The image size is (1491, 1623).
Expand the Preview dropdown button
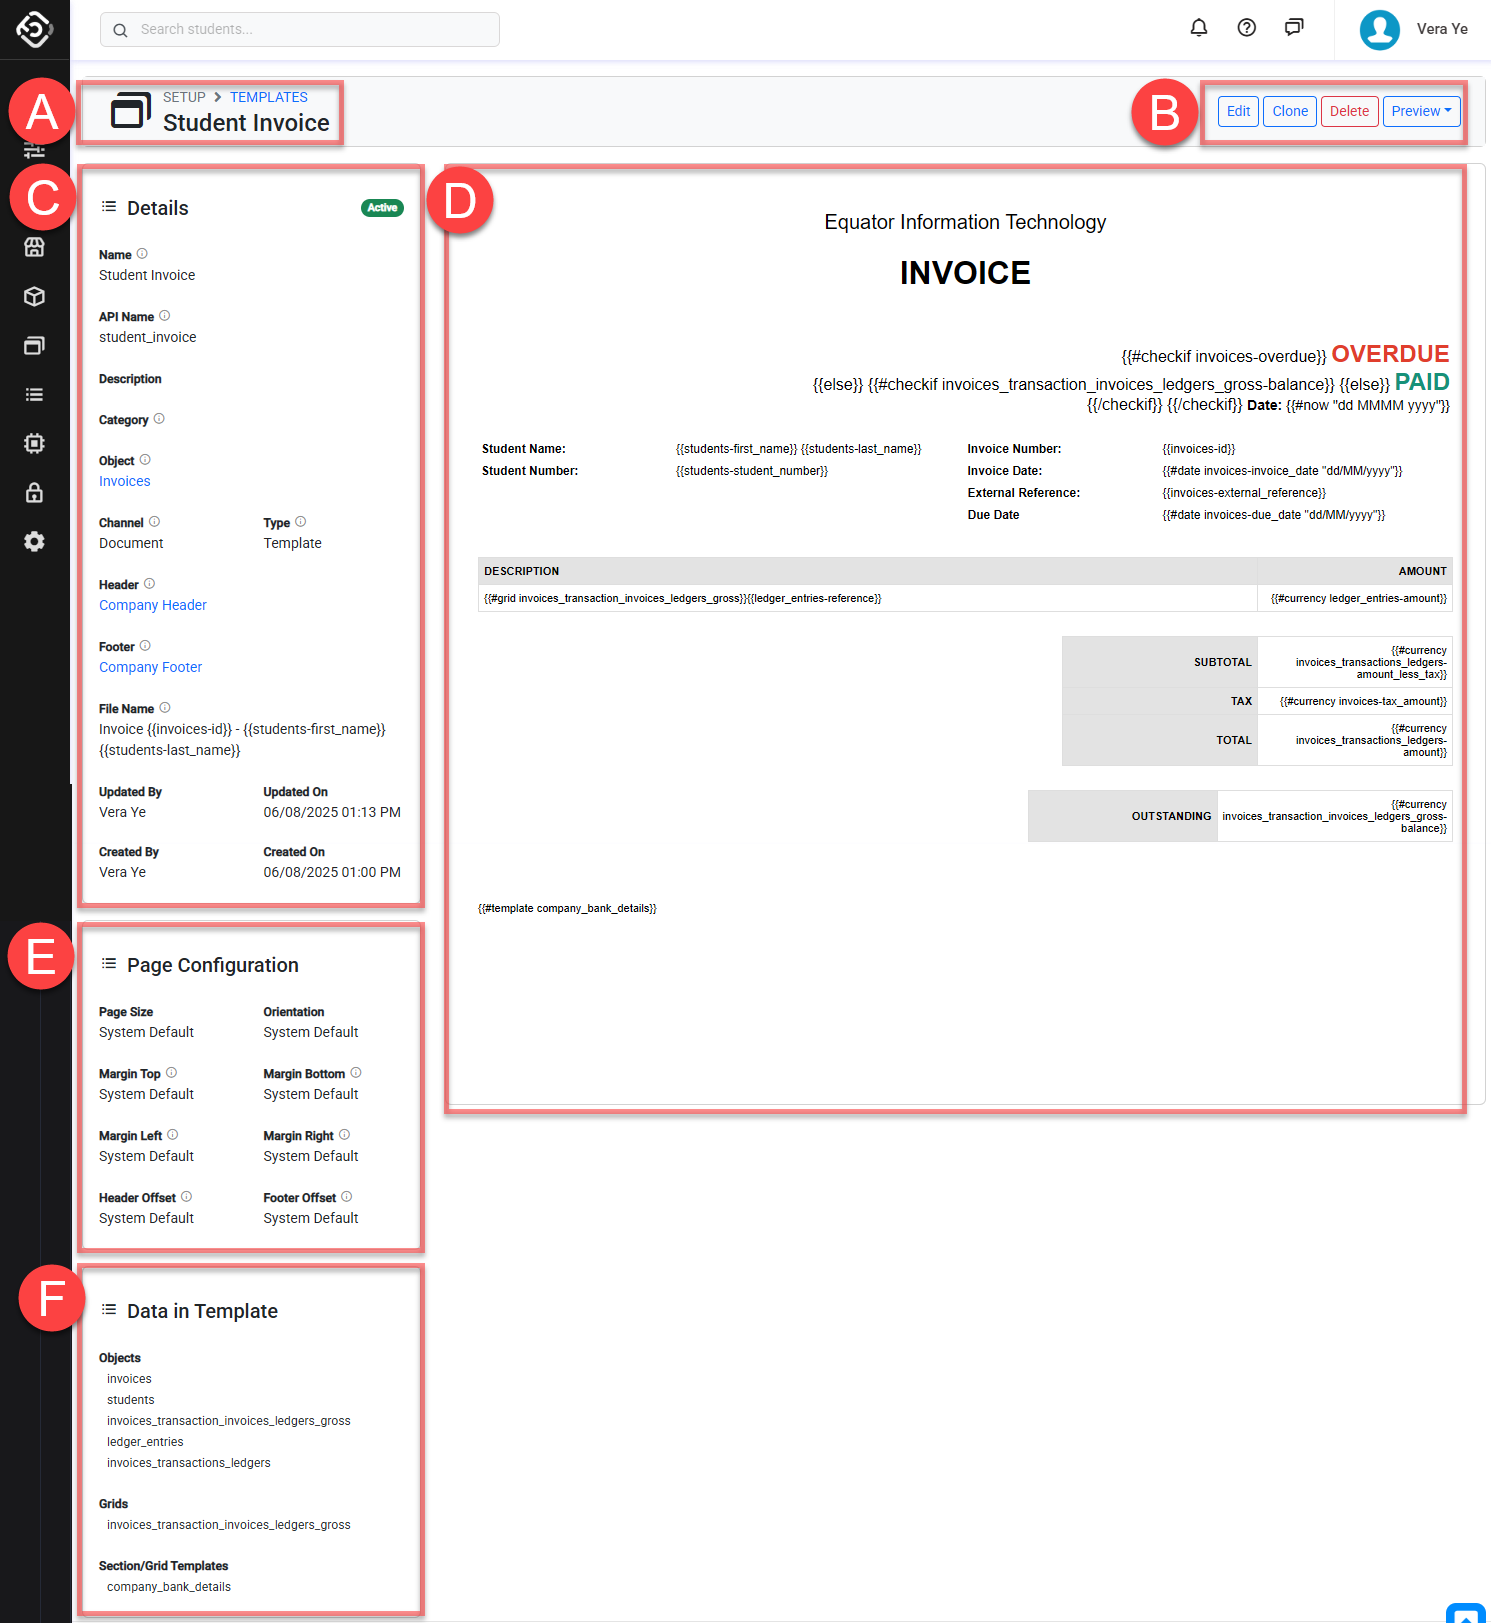point(1421,111)
